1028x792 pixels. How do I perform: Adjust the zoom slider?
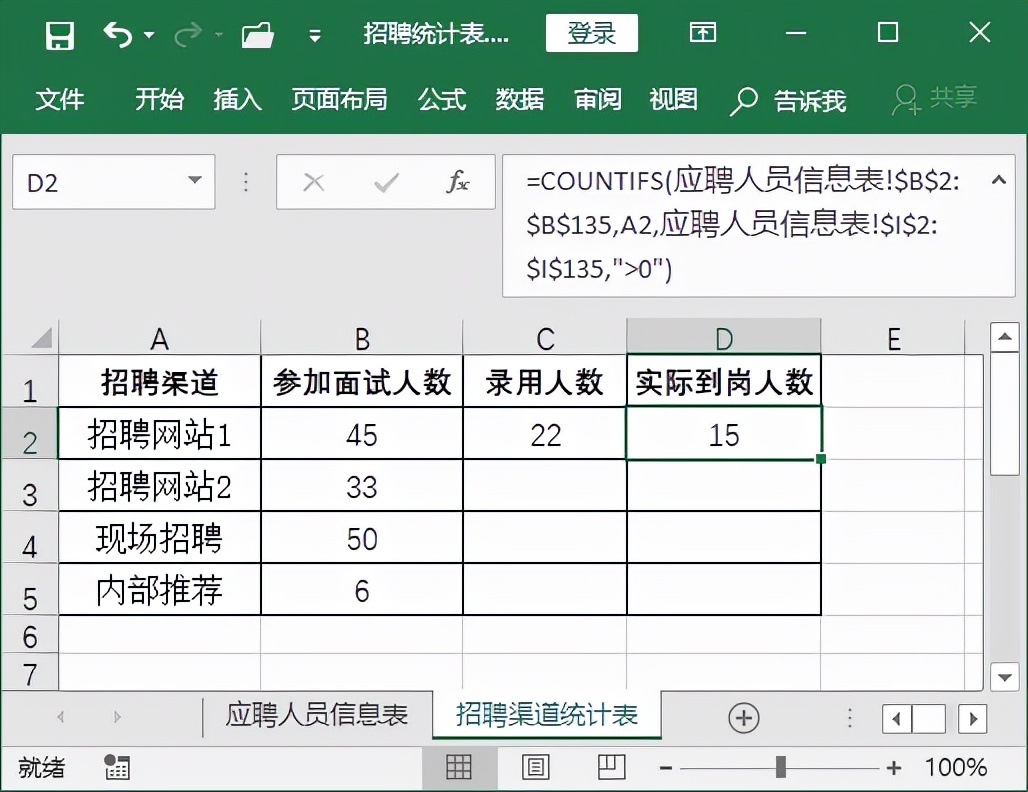coord(779,767)
